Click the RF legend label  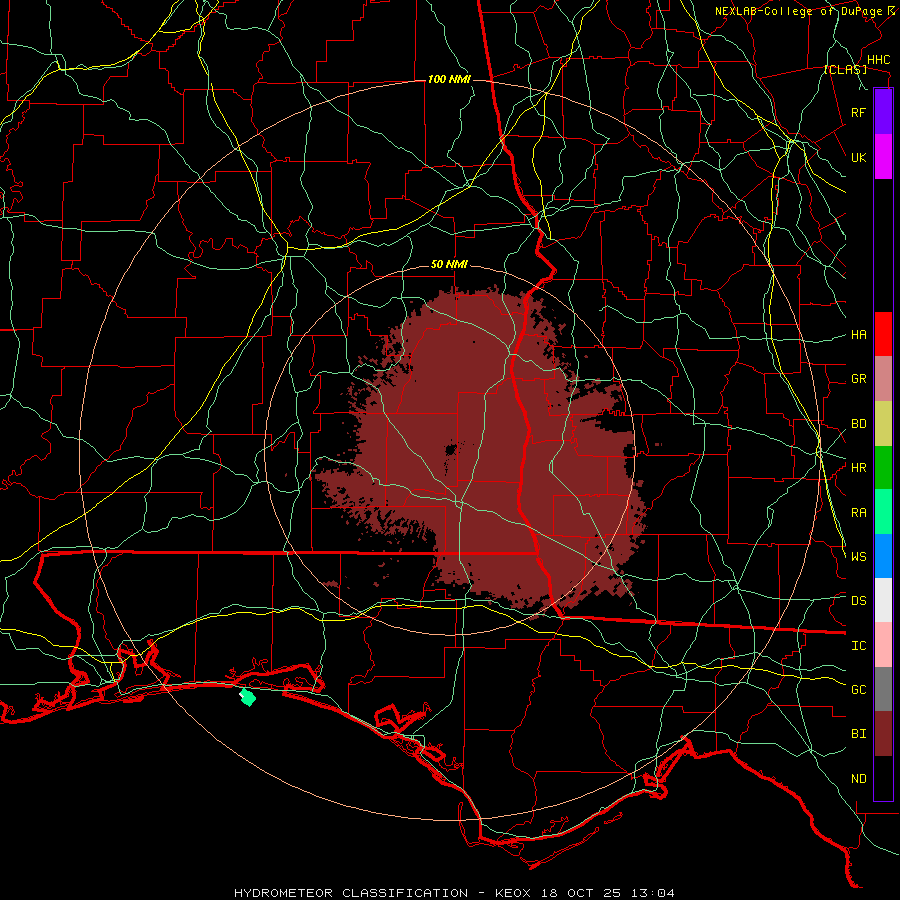[858, 112]
